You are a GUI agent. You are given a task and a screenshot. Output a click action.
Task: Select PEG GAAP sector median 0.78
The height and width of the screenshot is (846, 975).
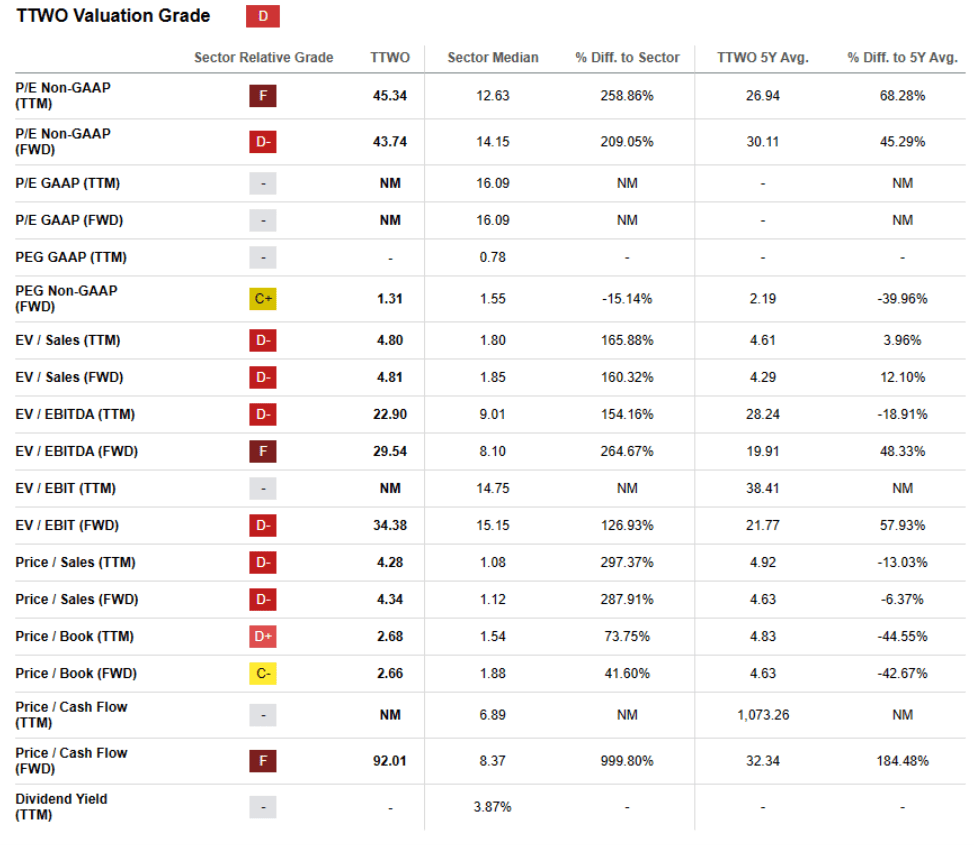tap(492, 257)
